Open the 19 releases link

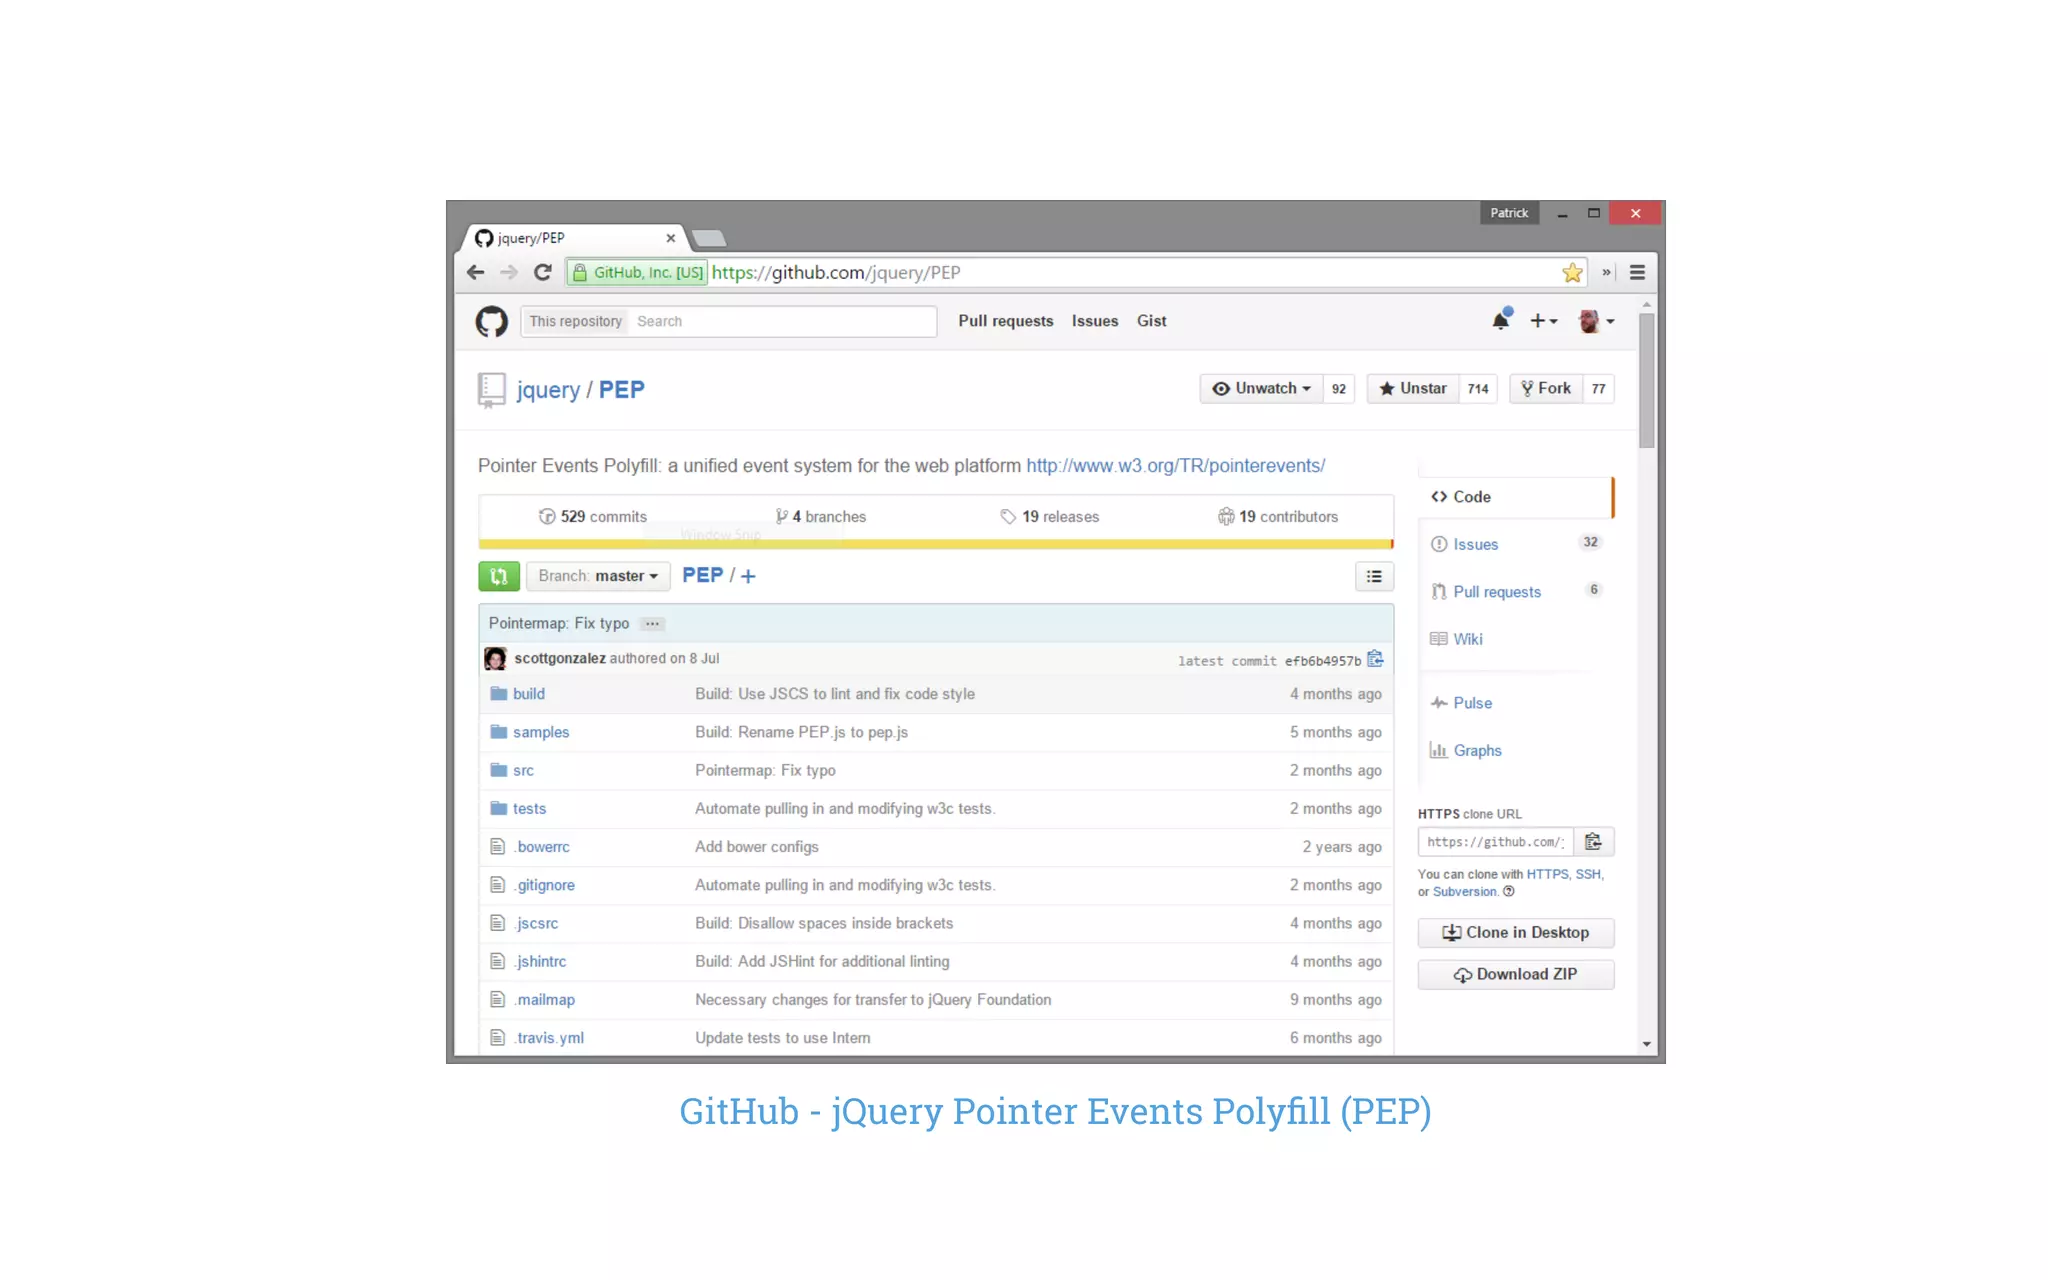[x=1050, y=517]
